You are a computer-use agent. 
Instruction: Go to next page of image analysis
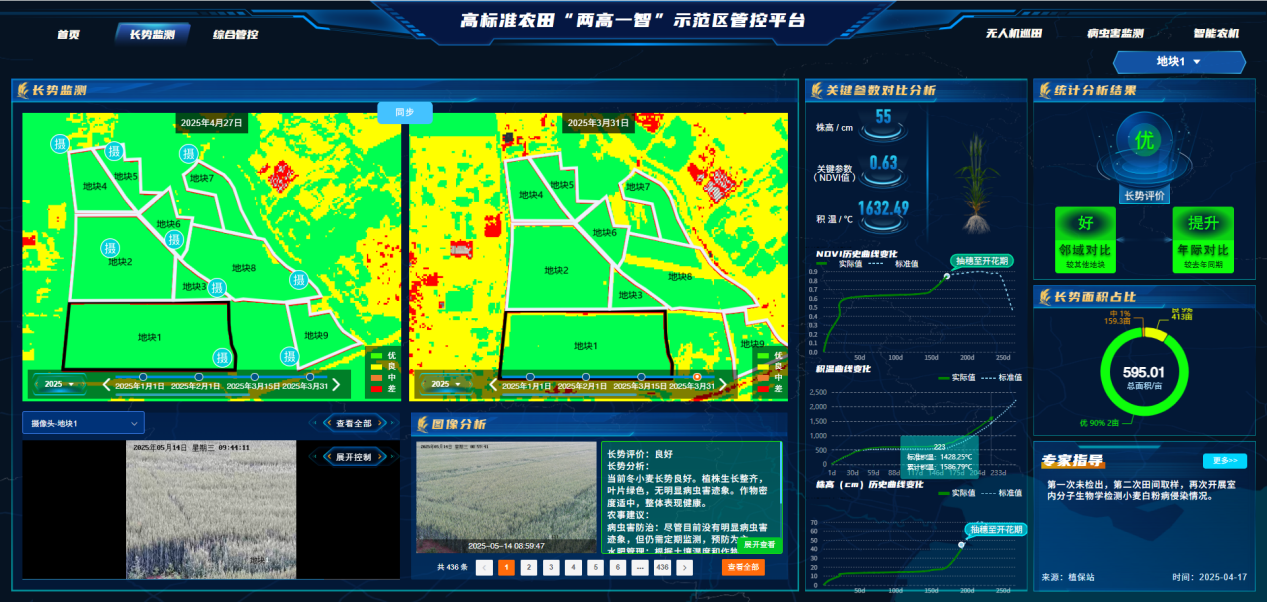685,567
